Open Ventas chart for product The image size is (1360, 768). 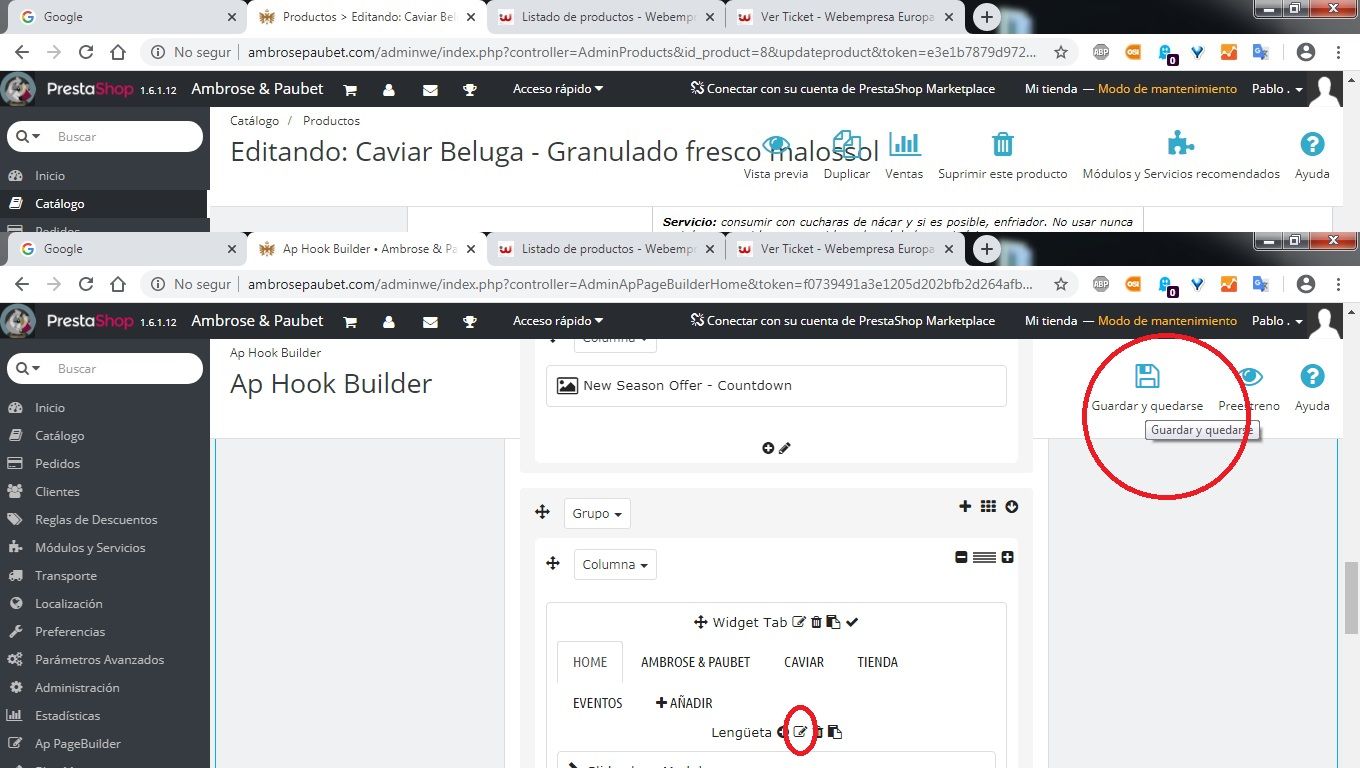coord(904,156)
